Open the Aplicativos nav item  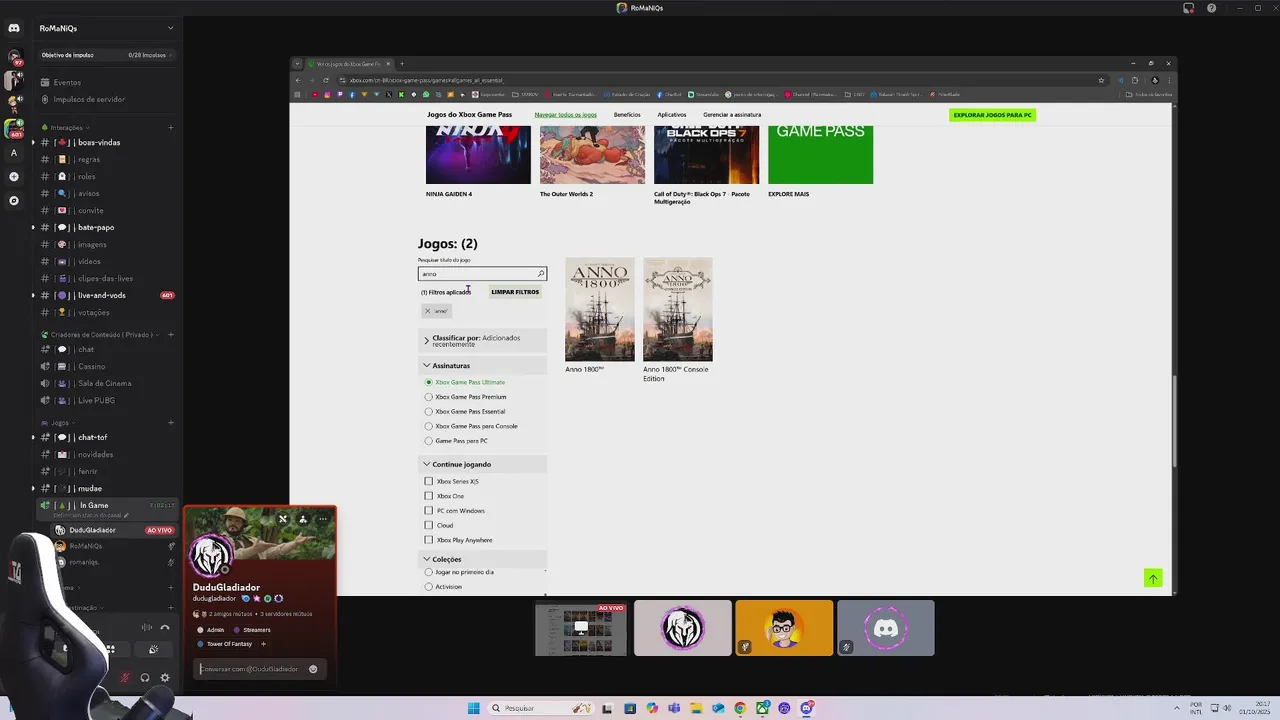click(672, 115)
